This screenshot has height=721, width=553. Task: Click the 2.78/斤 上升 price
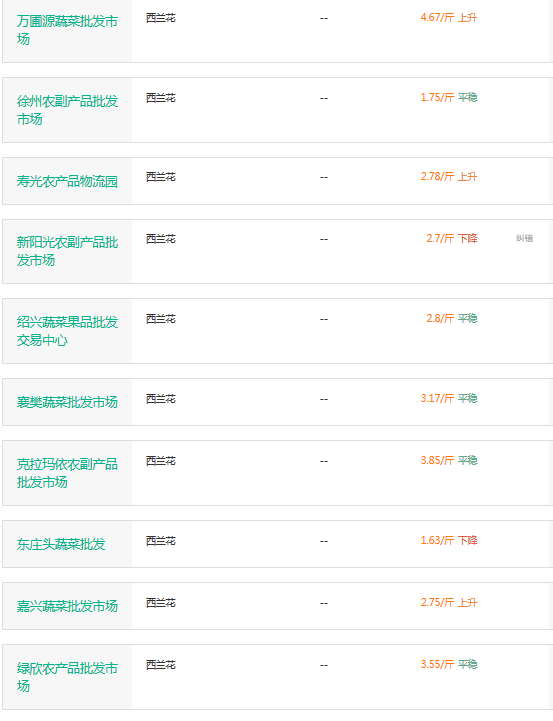[x=449, y=177]
